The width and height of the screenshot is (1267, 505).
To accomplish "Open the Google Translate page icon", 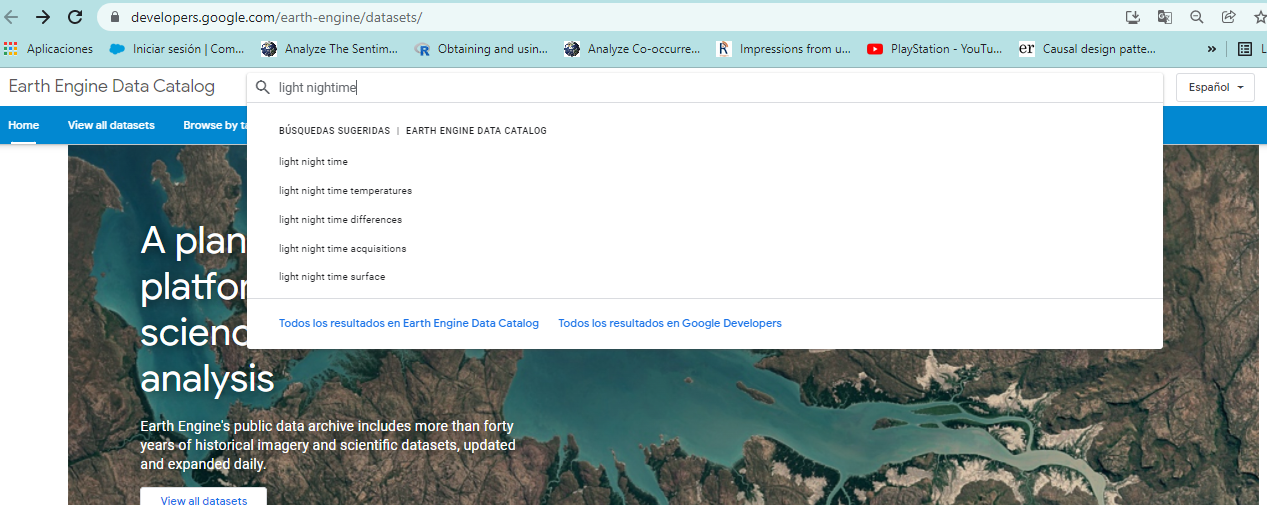I will coord(1165,17).
